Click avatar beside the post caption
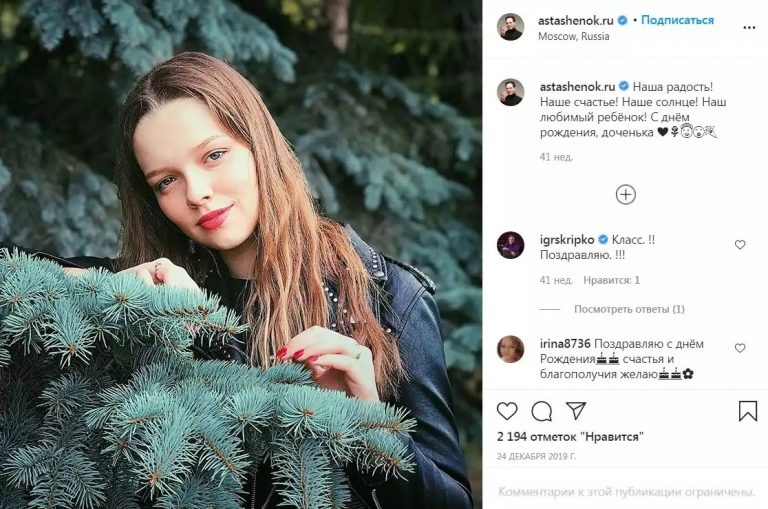 click(x=511, y=92)
